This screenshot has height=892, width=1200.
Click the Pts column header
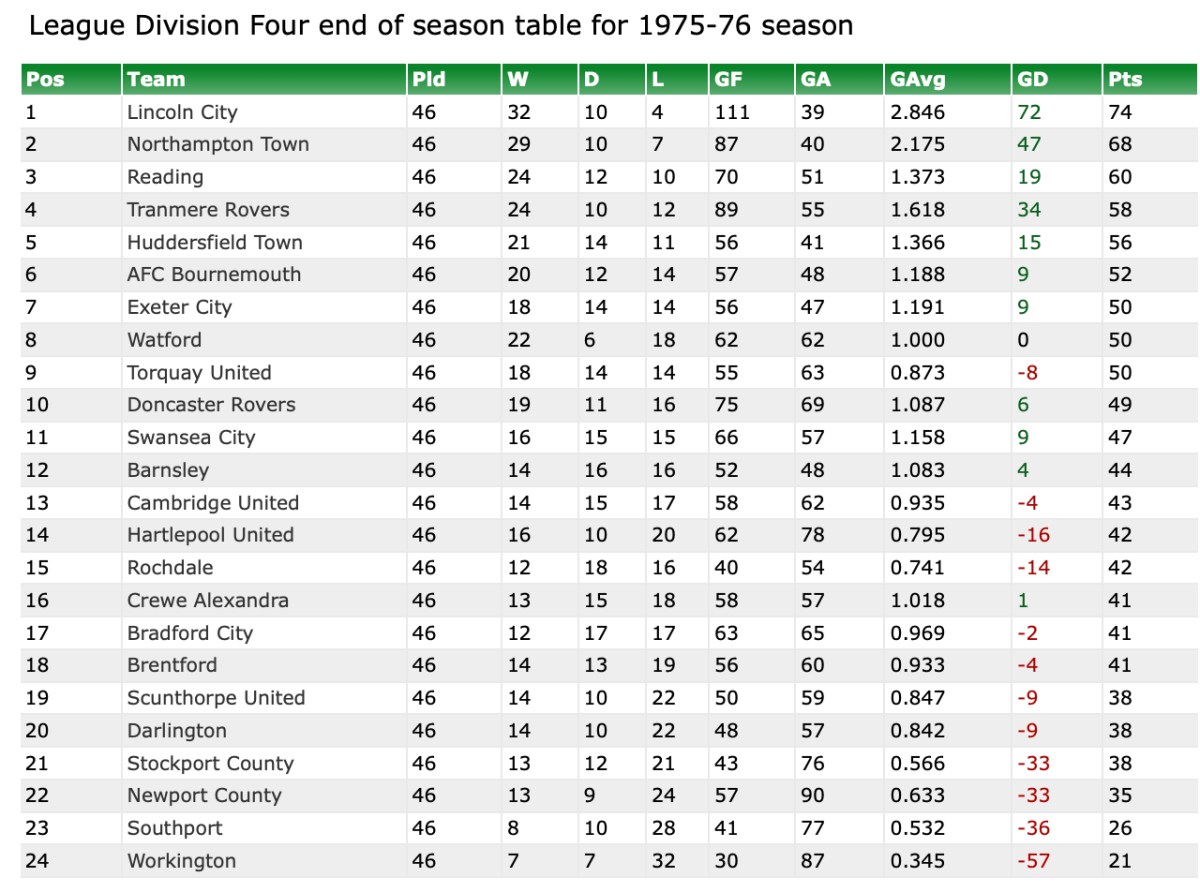1124,79
